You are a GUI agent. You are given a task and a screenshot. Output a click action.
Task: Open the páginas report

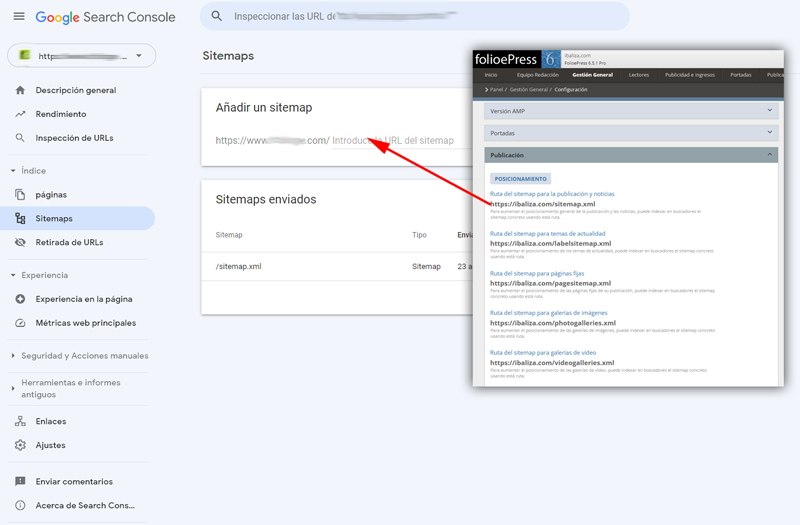[x=51, y=194]
